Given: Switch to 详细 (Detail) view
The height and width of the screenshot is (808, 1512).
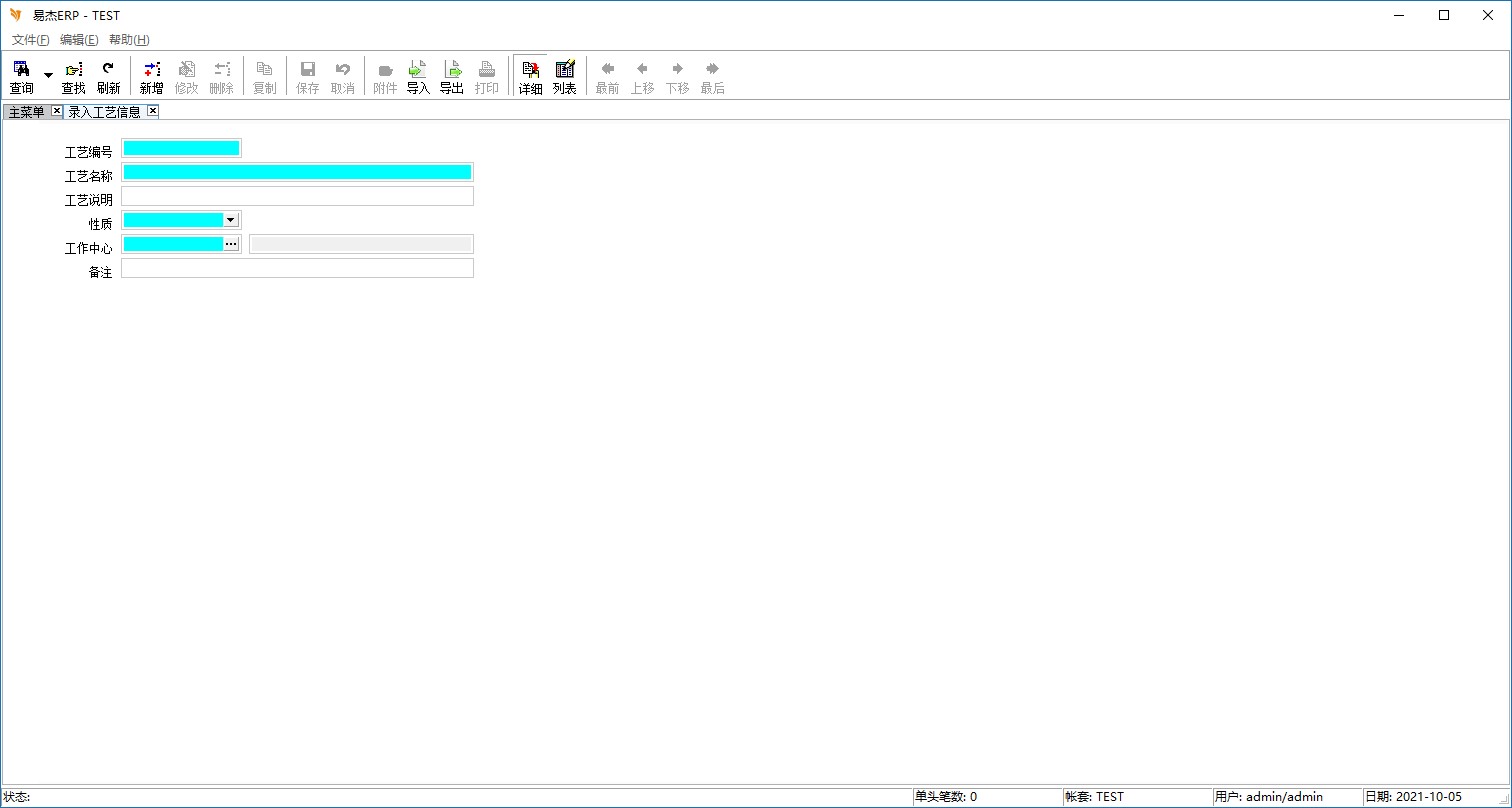Looking at the screenshot, I should coord(530,77).
